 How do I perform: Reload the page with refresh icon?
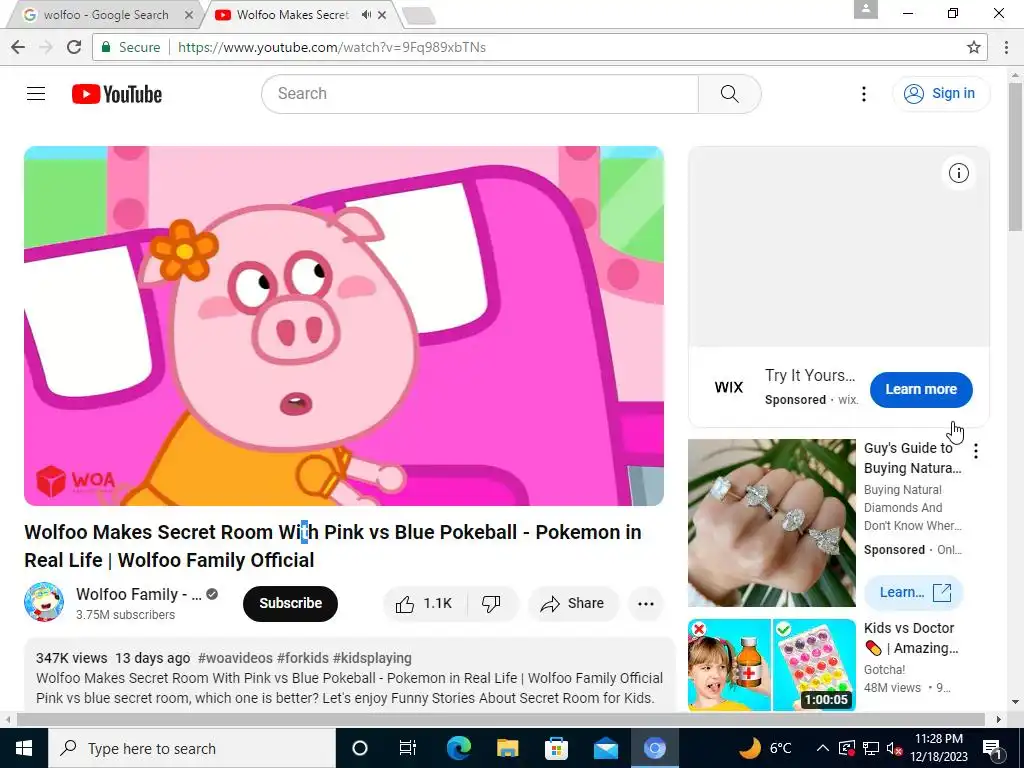74,47
